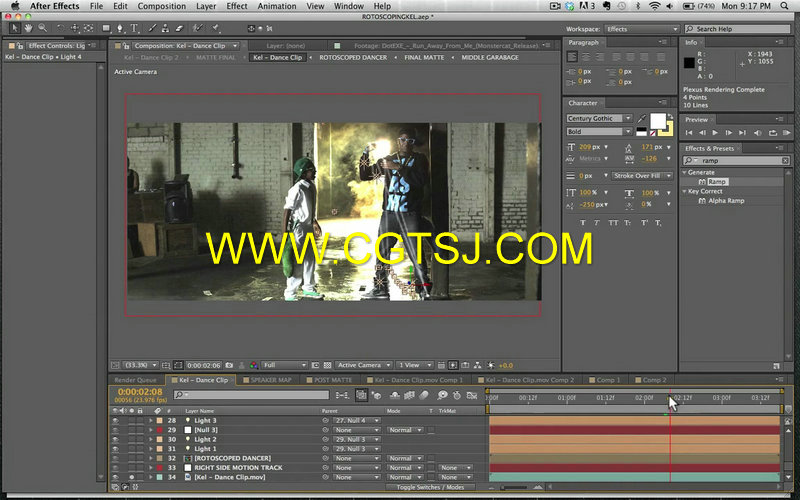Open the Effect menu

point(237,6)
